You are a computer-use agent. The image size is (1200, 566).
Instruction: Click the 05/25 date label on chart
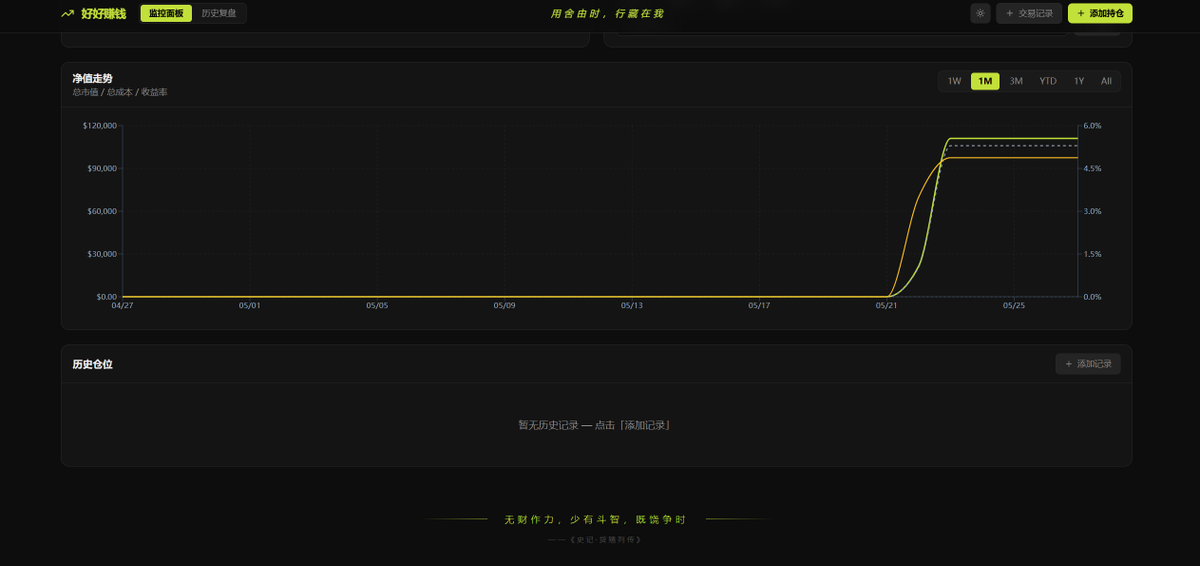coord(1014,306)
